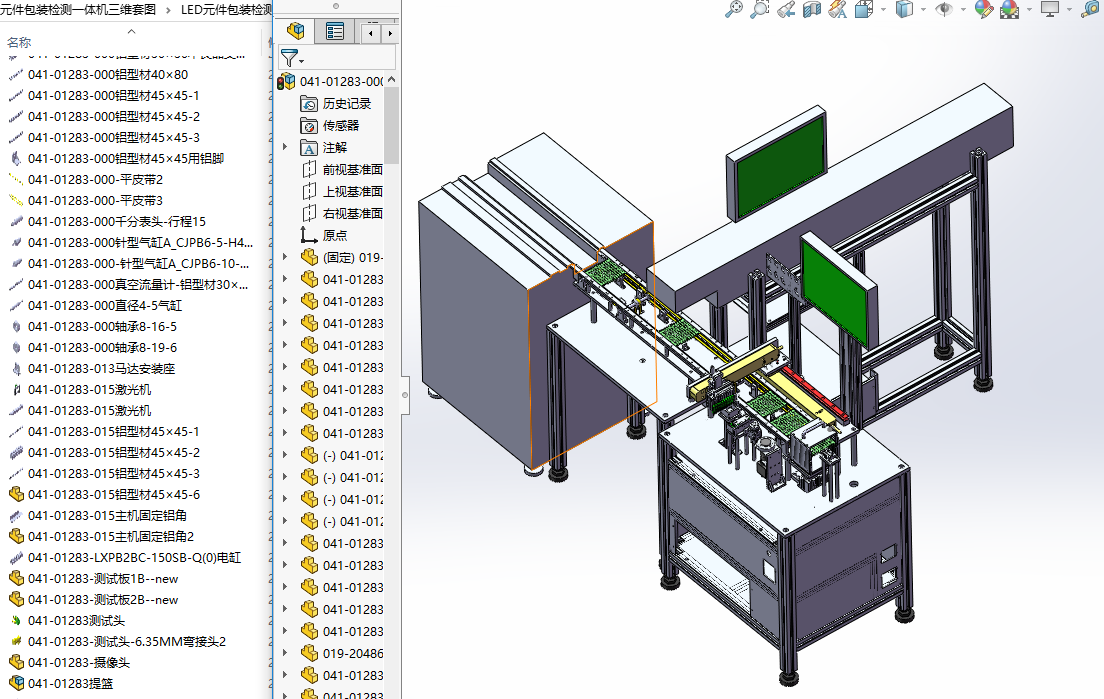The height and width of the screenshot is (699, 1104).
Task: Click the Previous View icon
Action: coord(786,9)
